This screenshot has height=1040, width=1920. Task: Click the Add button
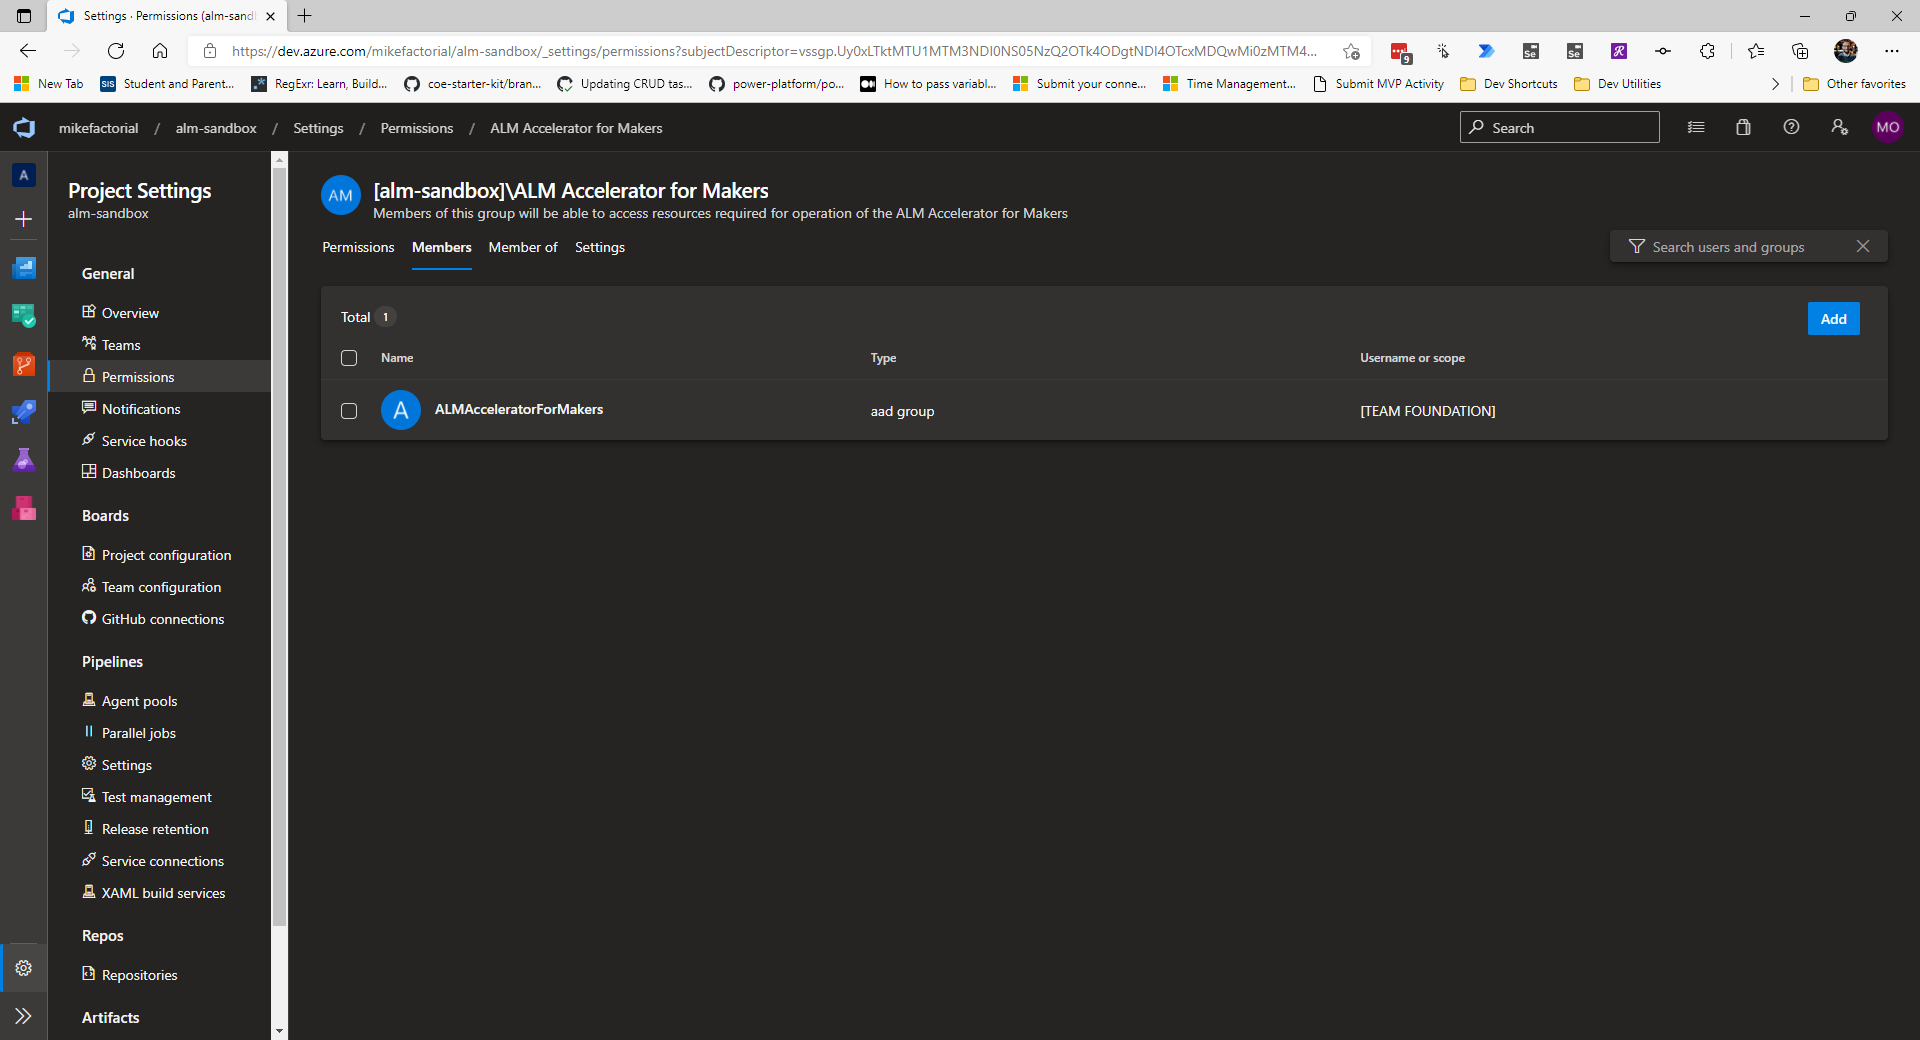point(1833,318)
